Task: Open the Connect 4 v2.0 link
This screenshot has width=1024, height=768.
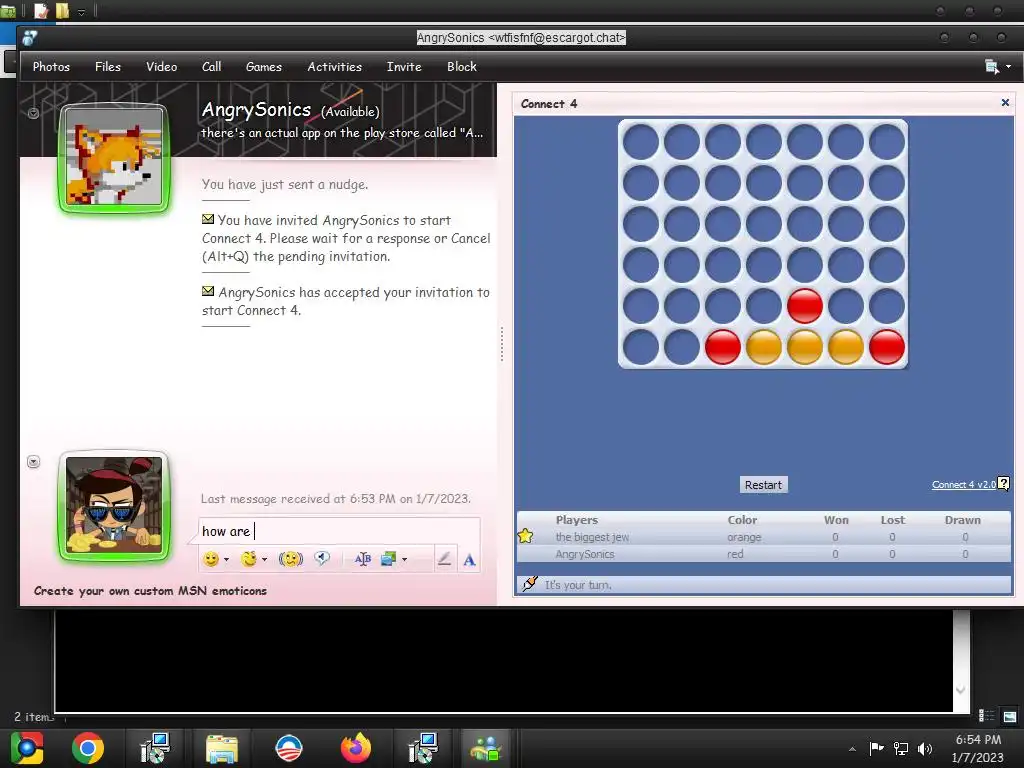Action: [963, 485]
